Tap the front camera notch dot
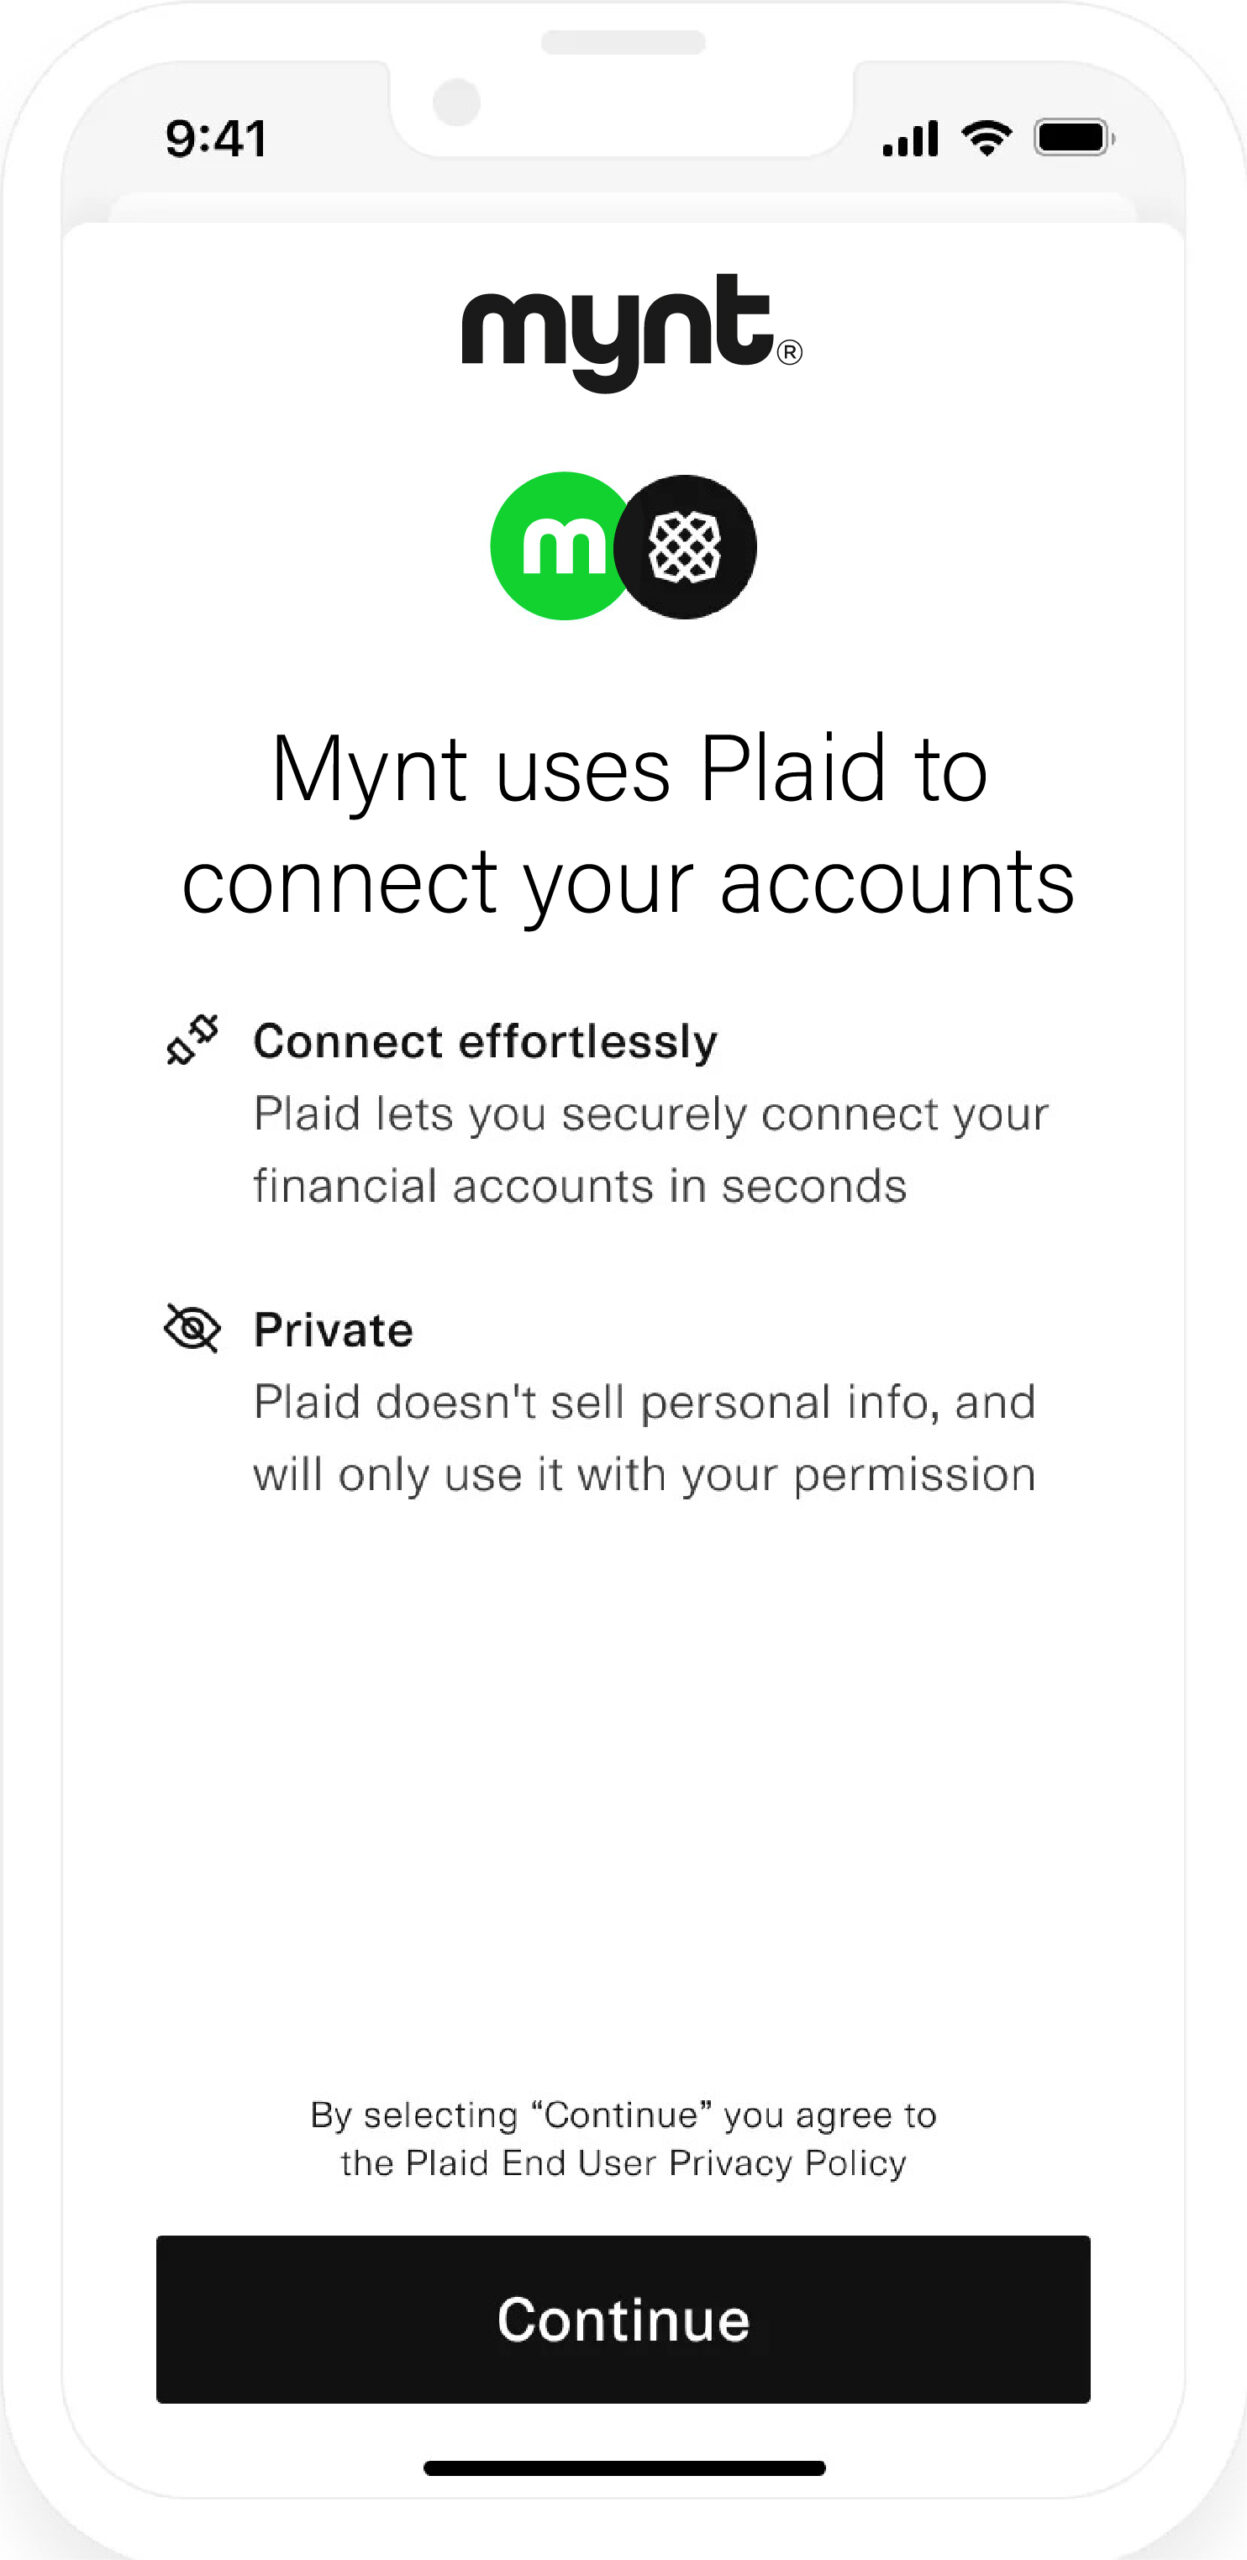The image size is (1247, 2560). point(457,102)
